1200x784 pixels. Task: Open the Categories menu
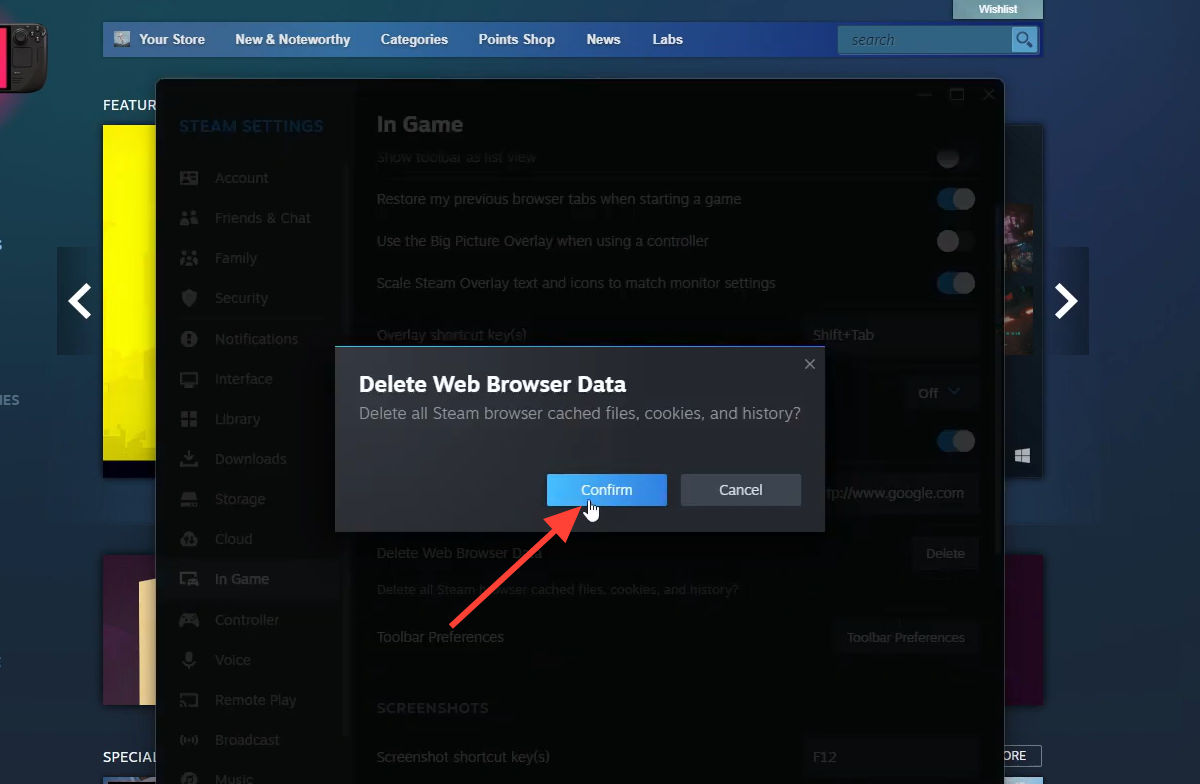414,39
